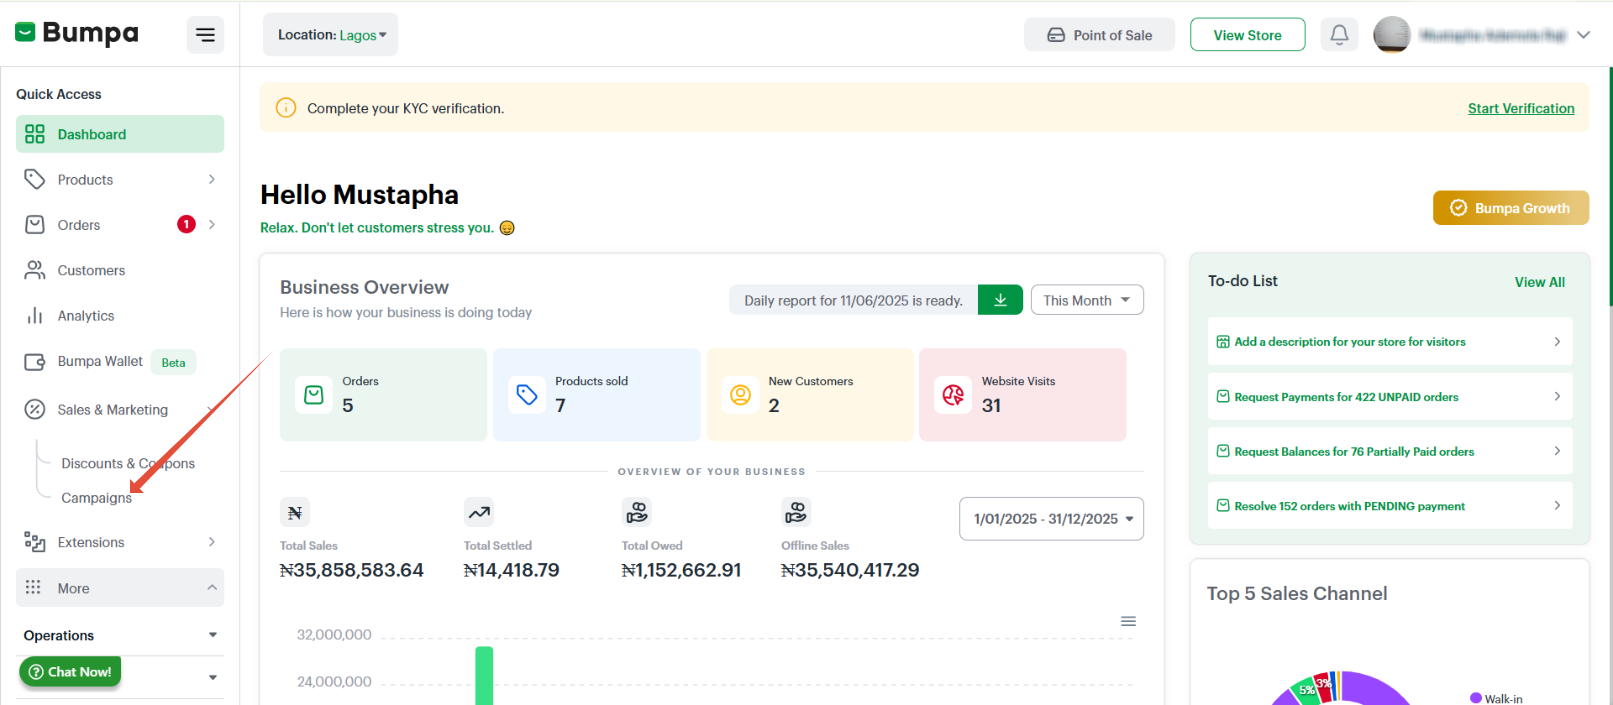The height and width of the screenshot is (705, 1613).
Task: Toggle the hamburger sidebar menu button
Action: point(205,35)
